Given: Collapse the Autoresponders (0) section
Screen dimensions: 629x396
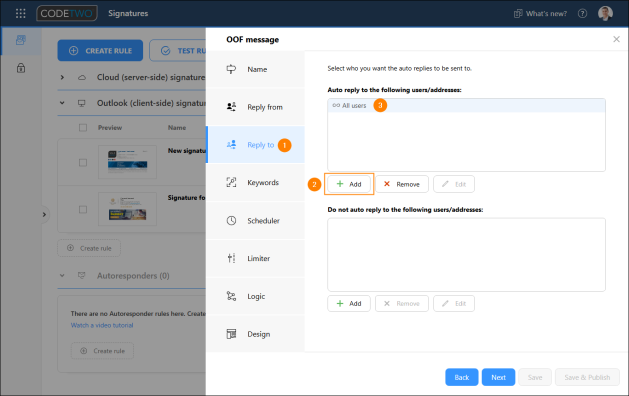Looking at the screenshot, I should pyautogui.click(x=62, y=276).
